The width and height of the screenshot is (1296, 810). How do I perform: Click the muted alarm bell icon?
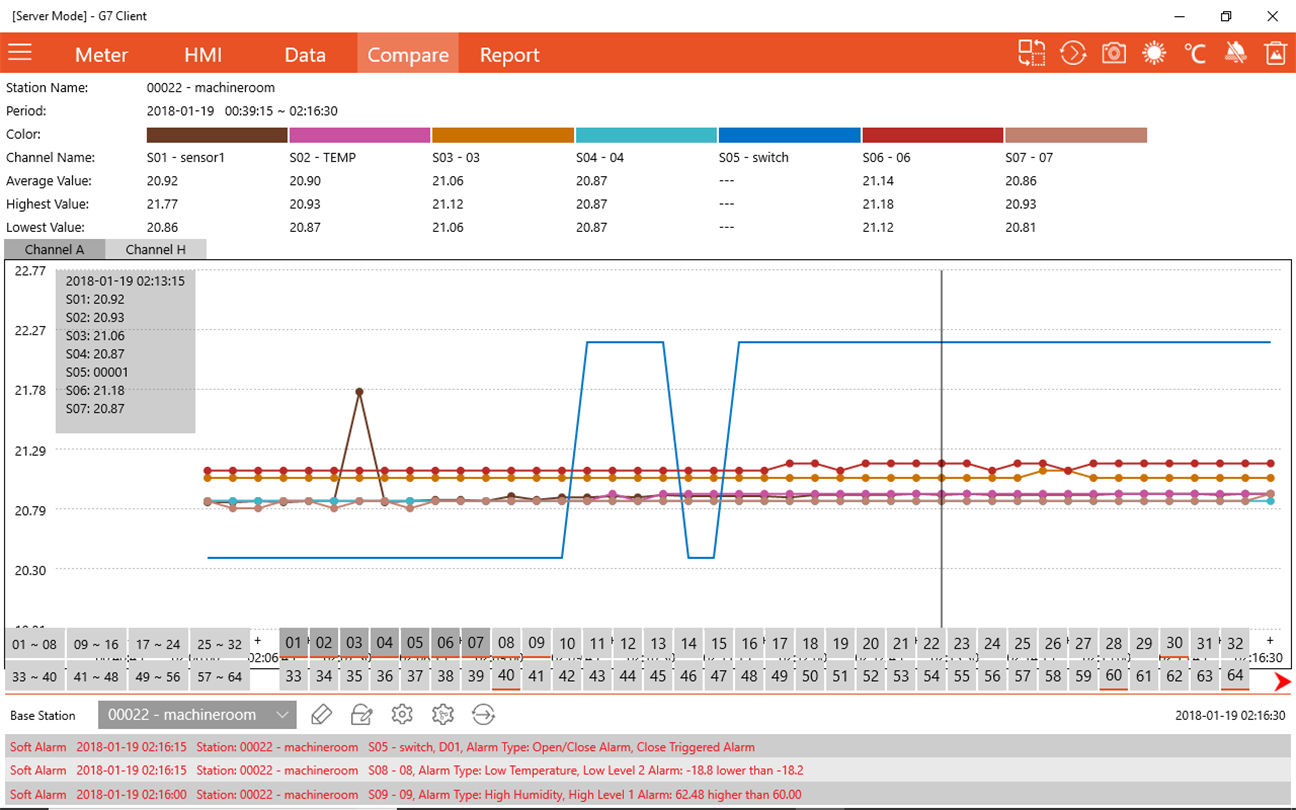tap(1235, 54)
